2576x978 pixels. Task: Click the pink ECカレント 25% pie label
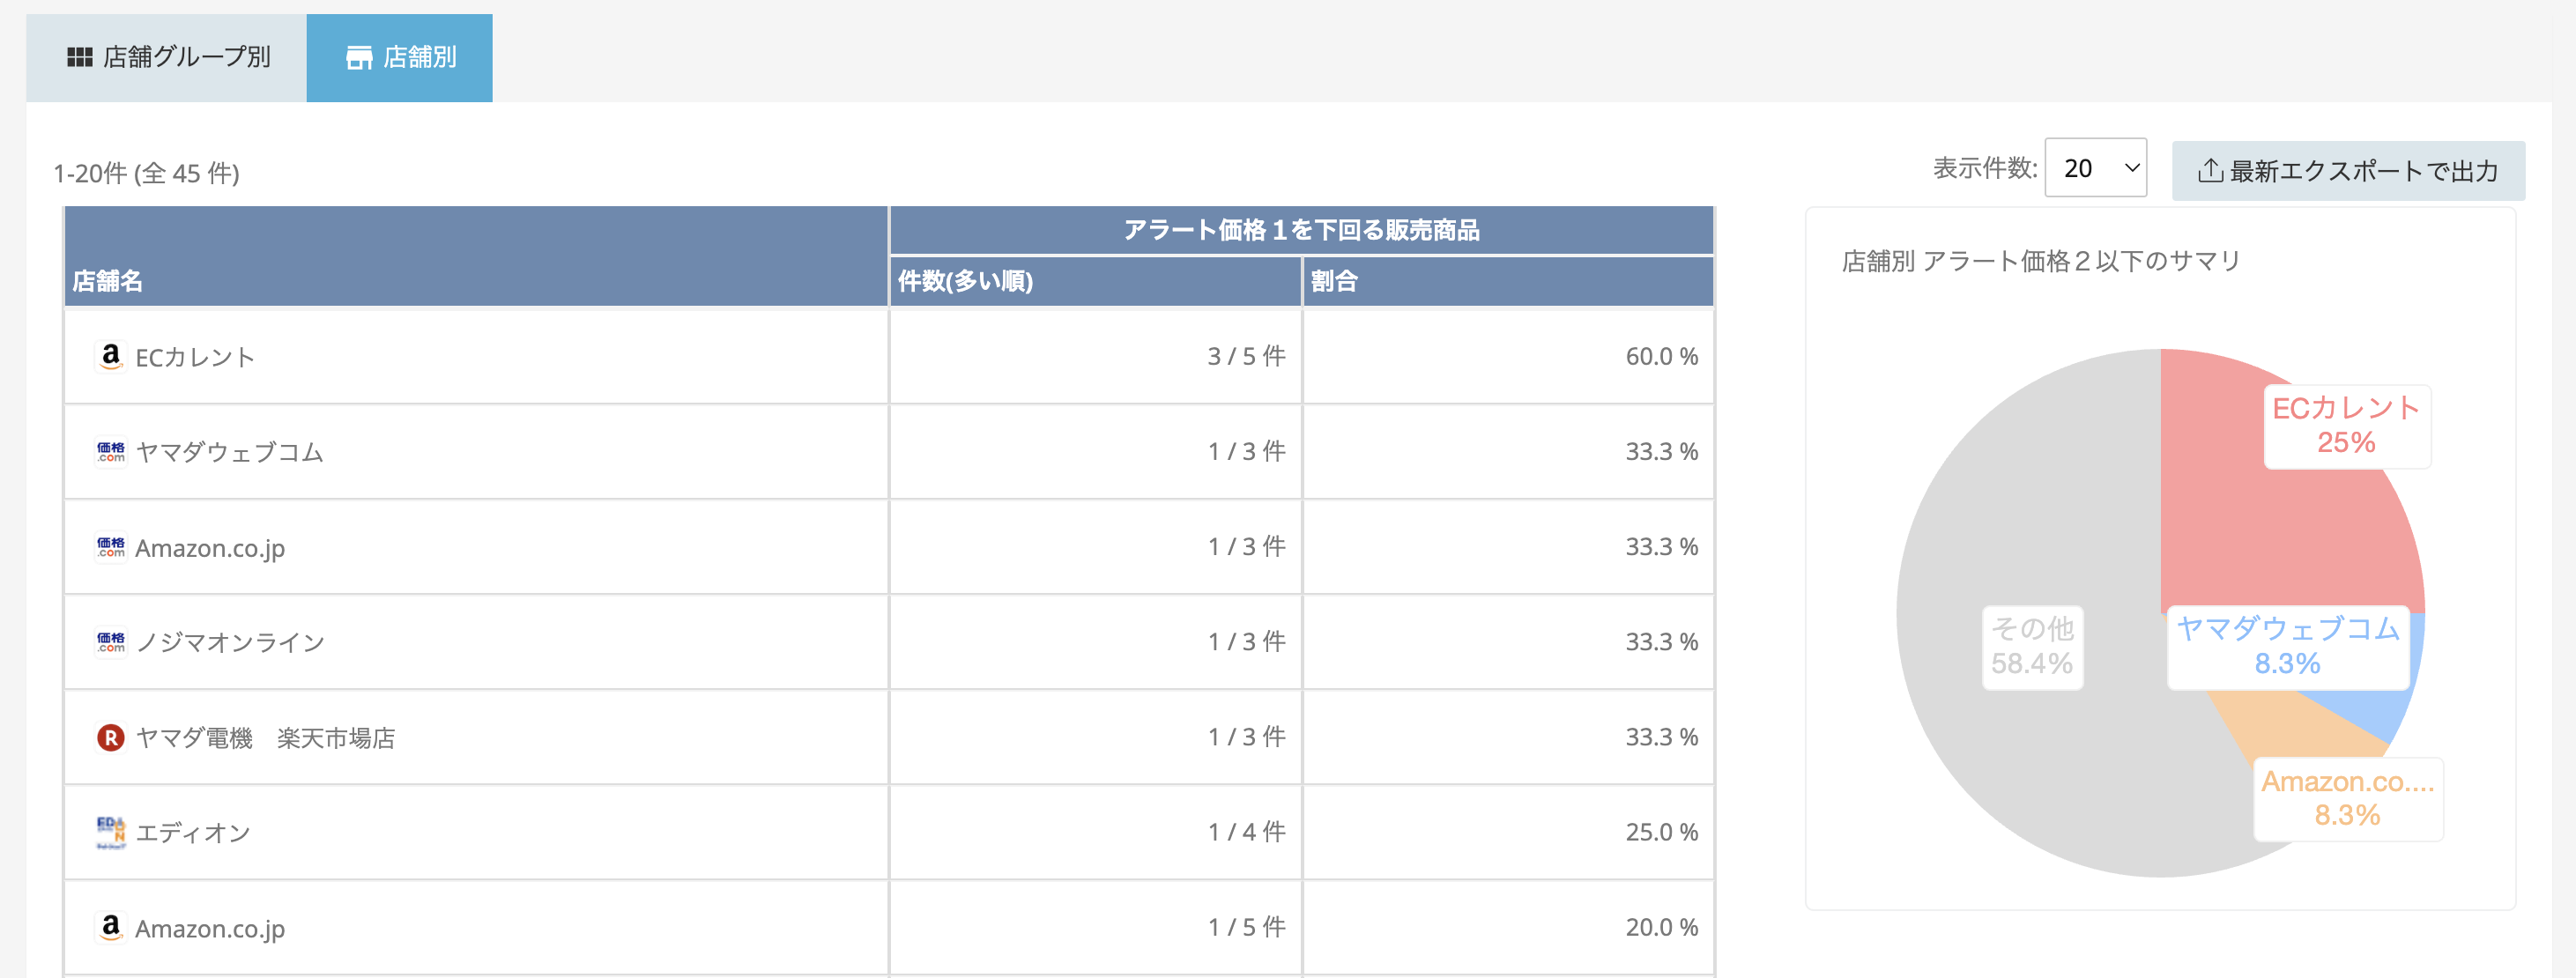[2346, 426]
